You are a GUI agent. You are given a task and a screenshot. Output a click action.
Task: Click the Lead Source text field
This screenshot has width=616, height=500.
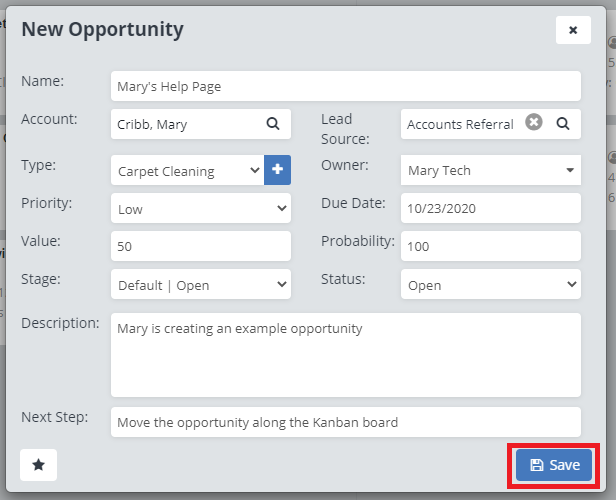[460, 124]
